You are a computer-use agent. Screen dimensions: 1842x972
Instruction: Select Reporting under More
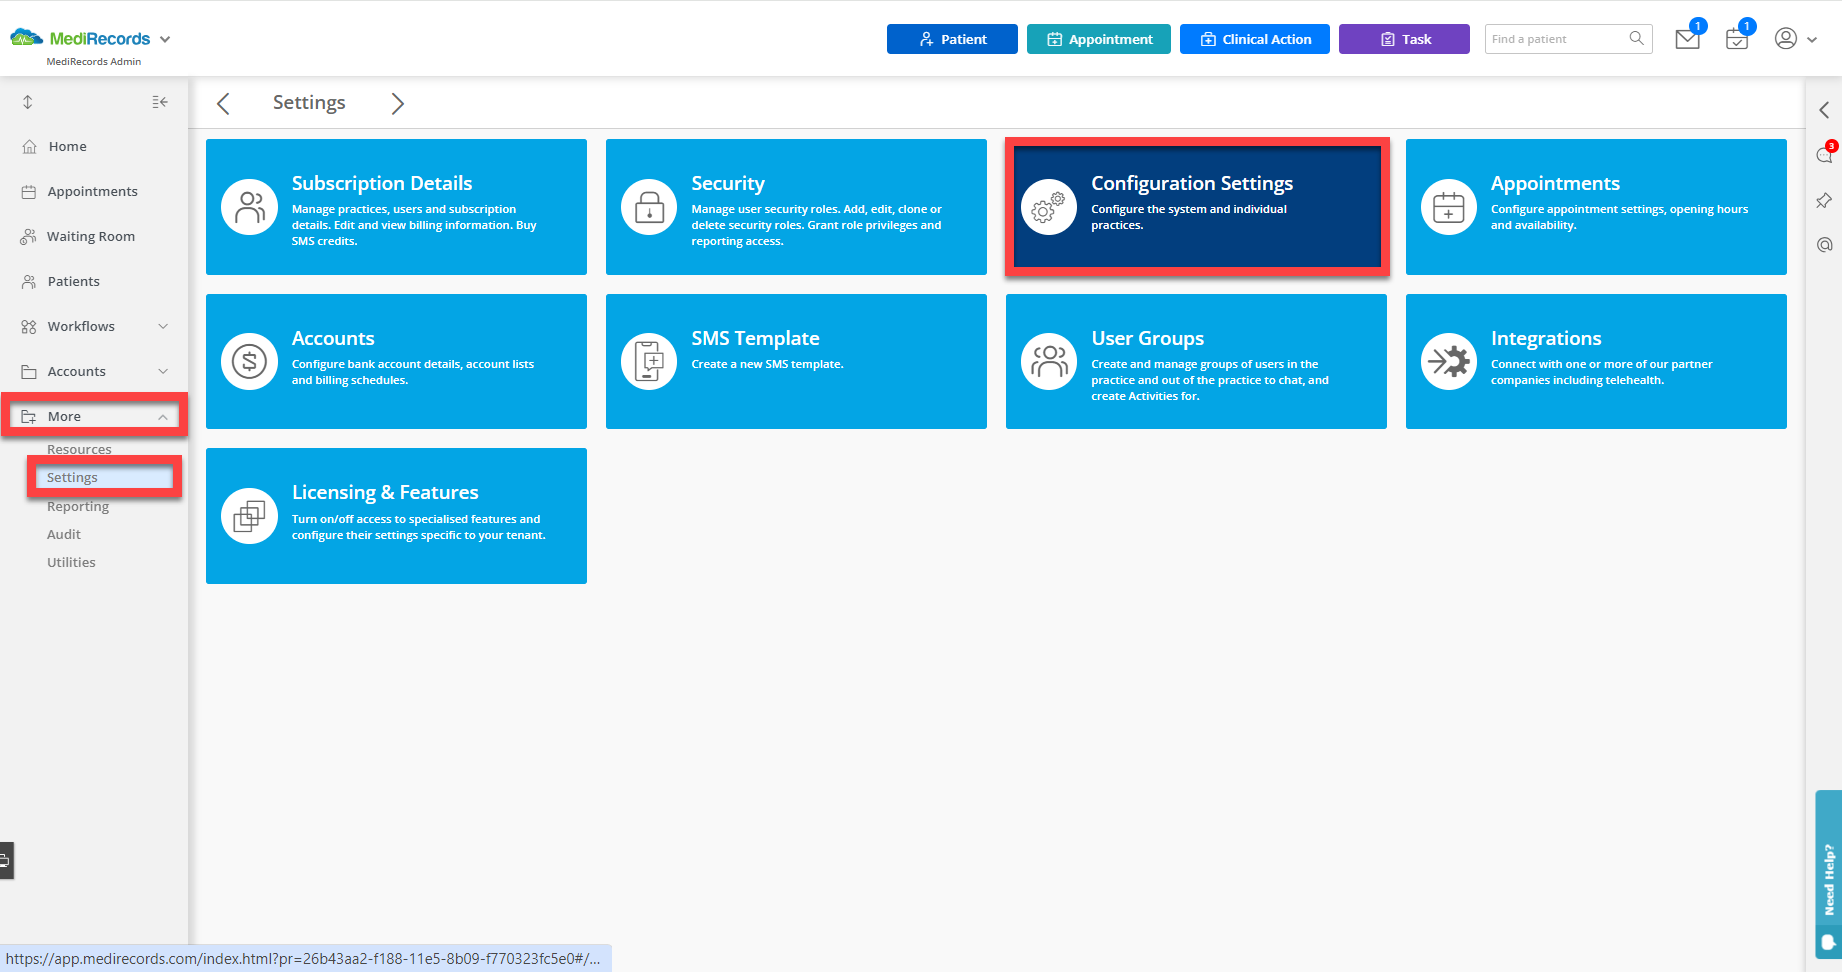(x=78, y=506)
